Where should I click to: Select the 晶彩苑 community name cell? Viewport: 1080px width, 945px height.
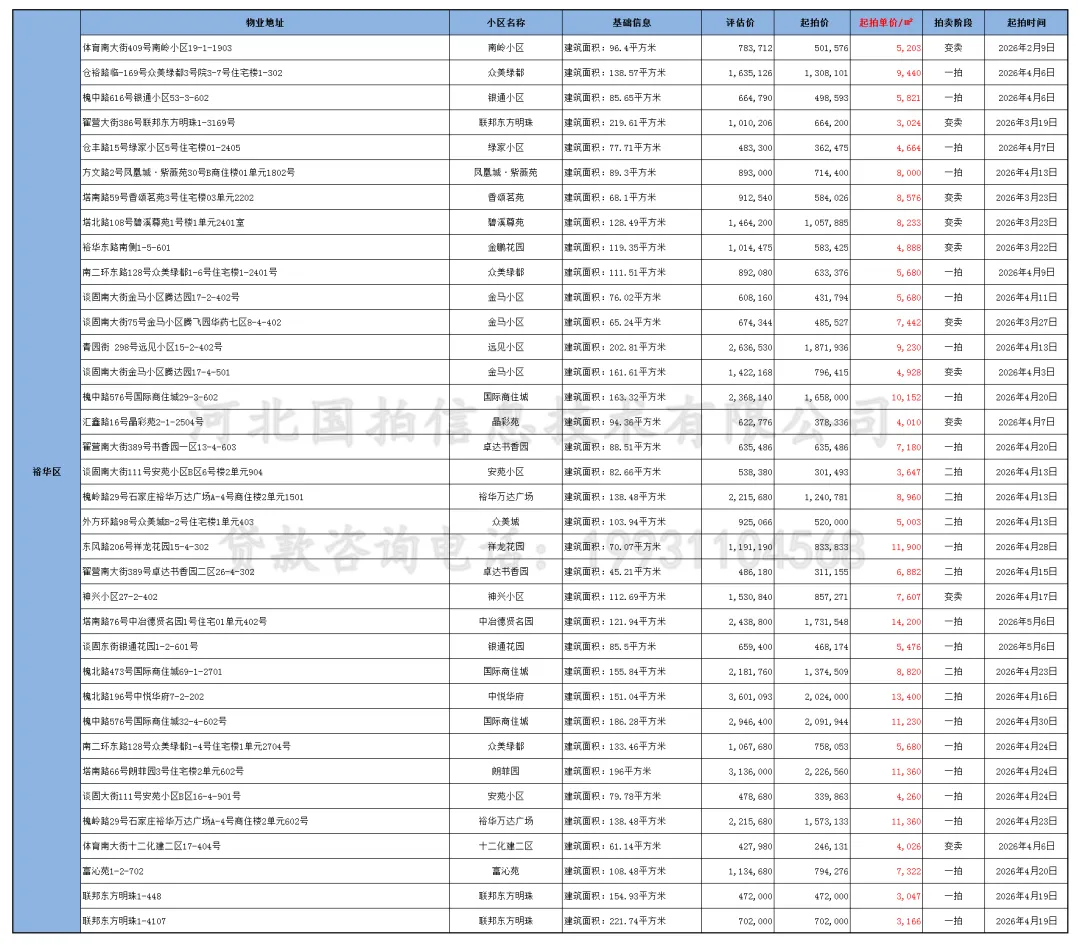(506, 422)
